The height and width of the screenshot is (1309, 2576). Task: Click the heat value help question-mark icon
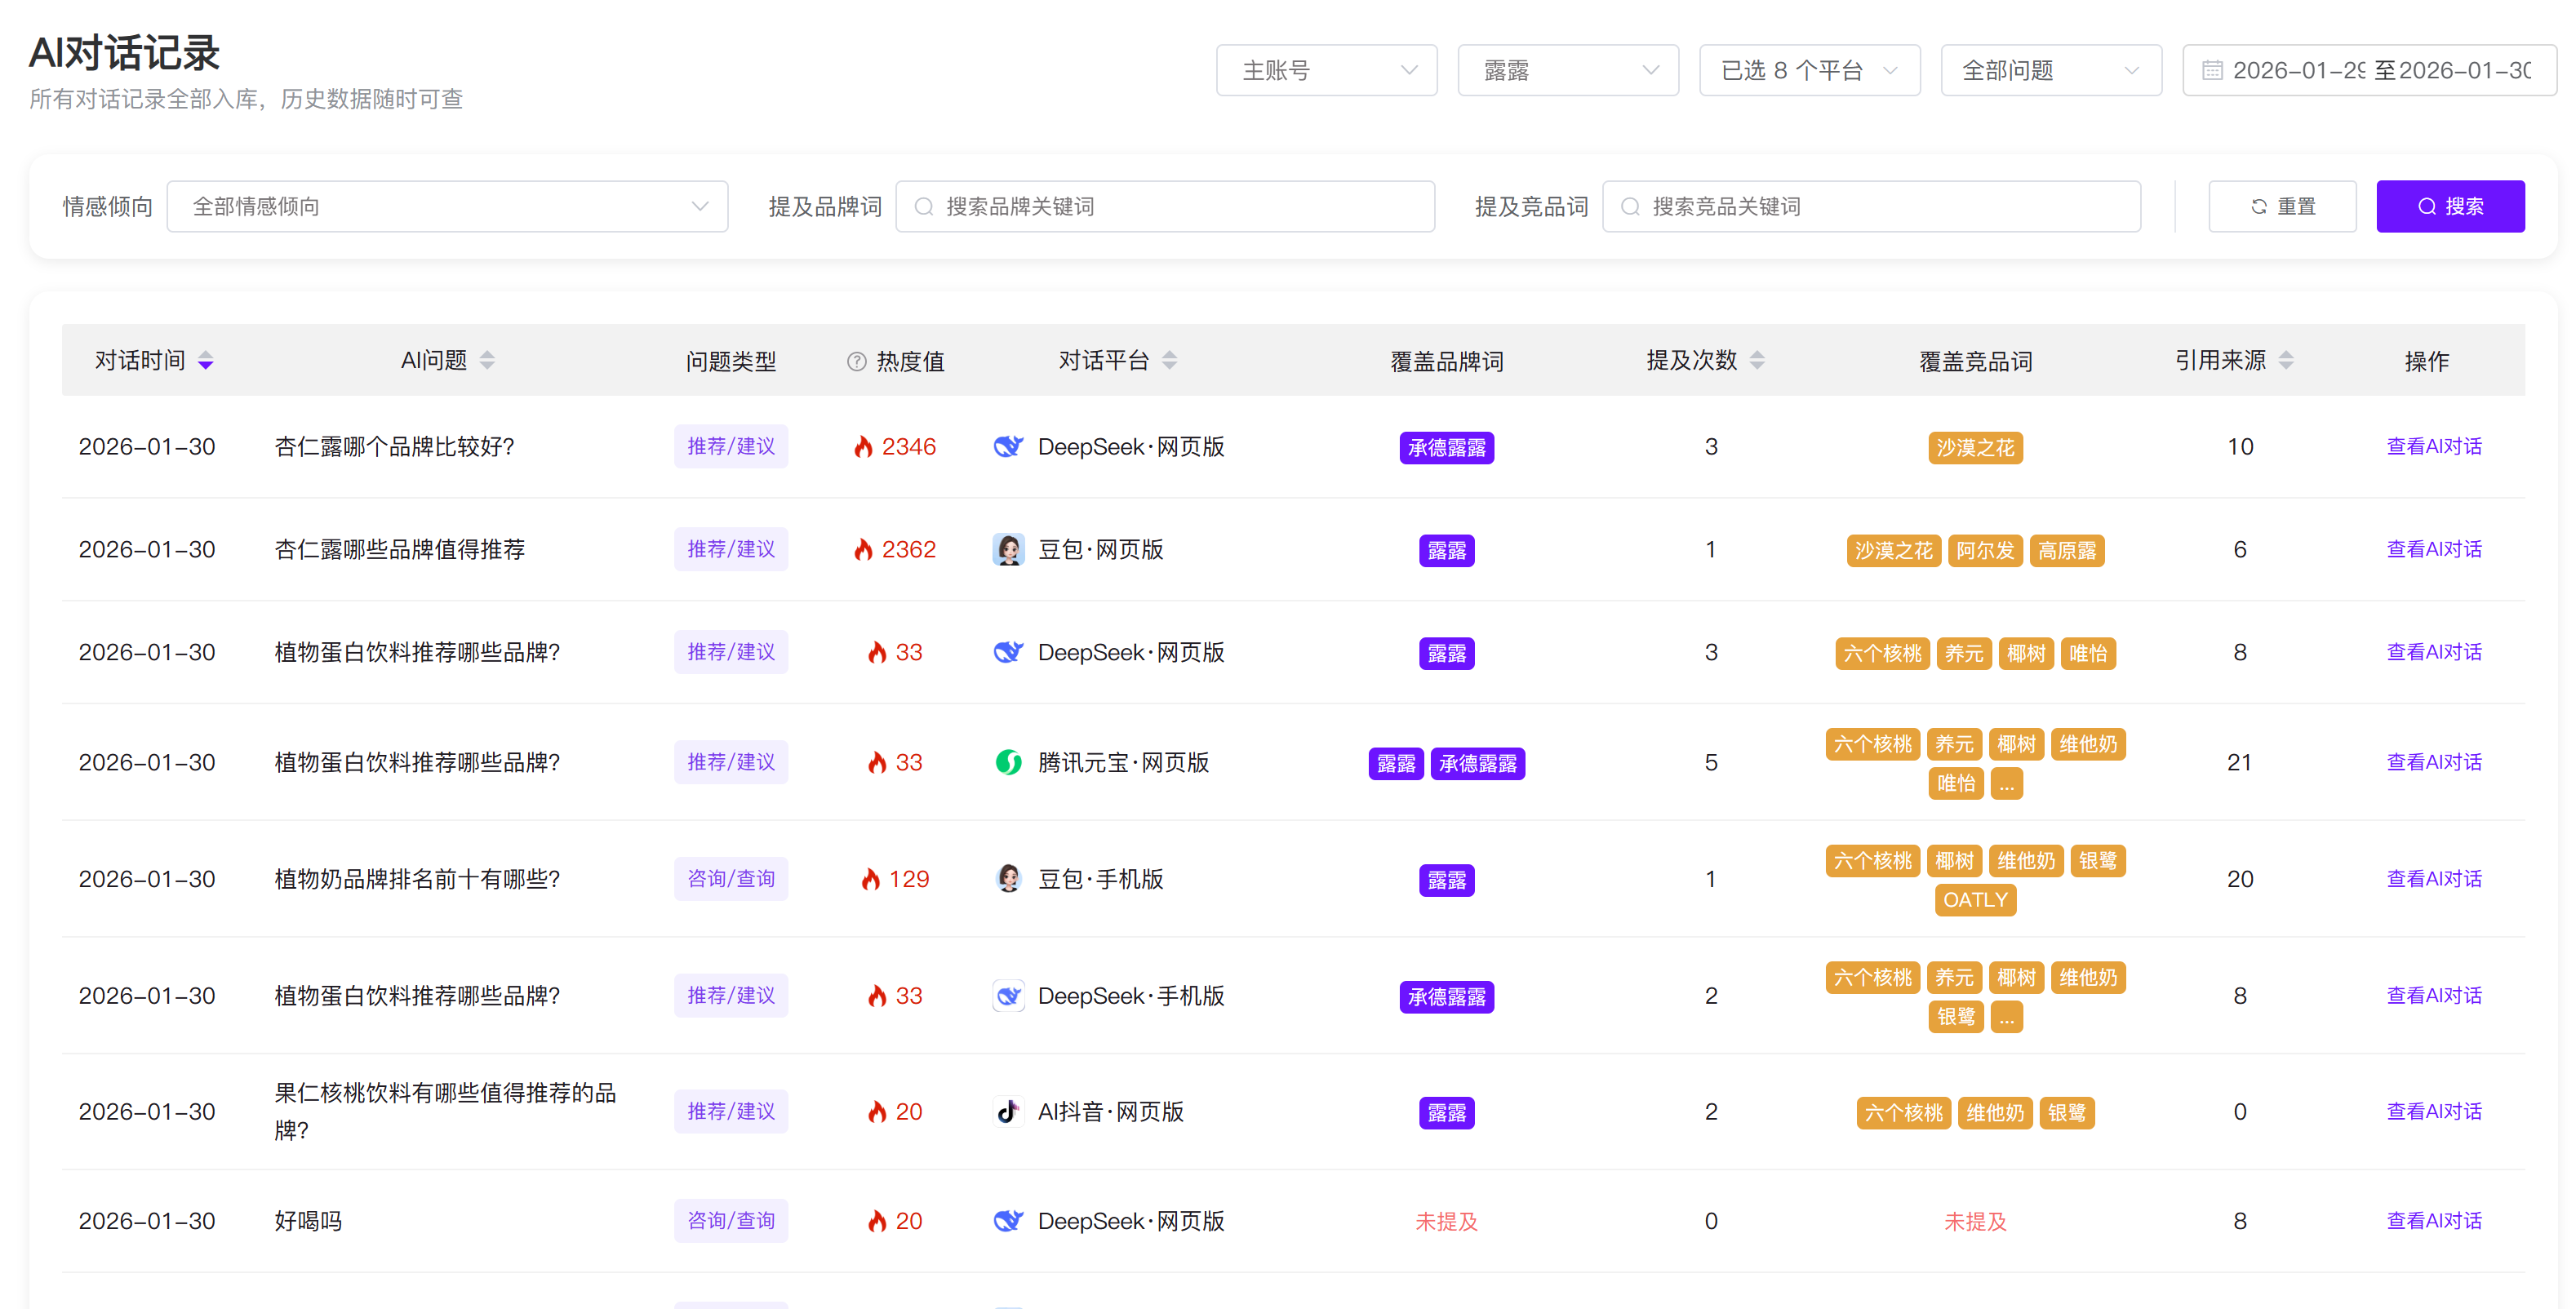pos(856,362)
